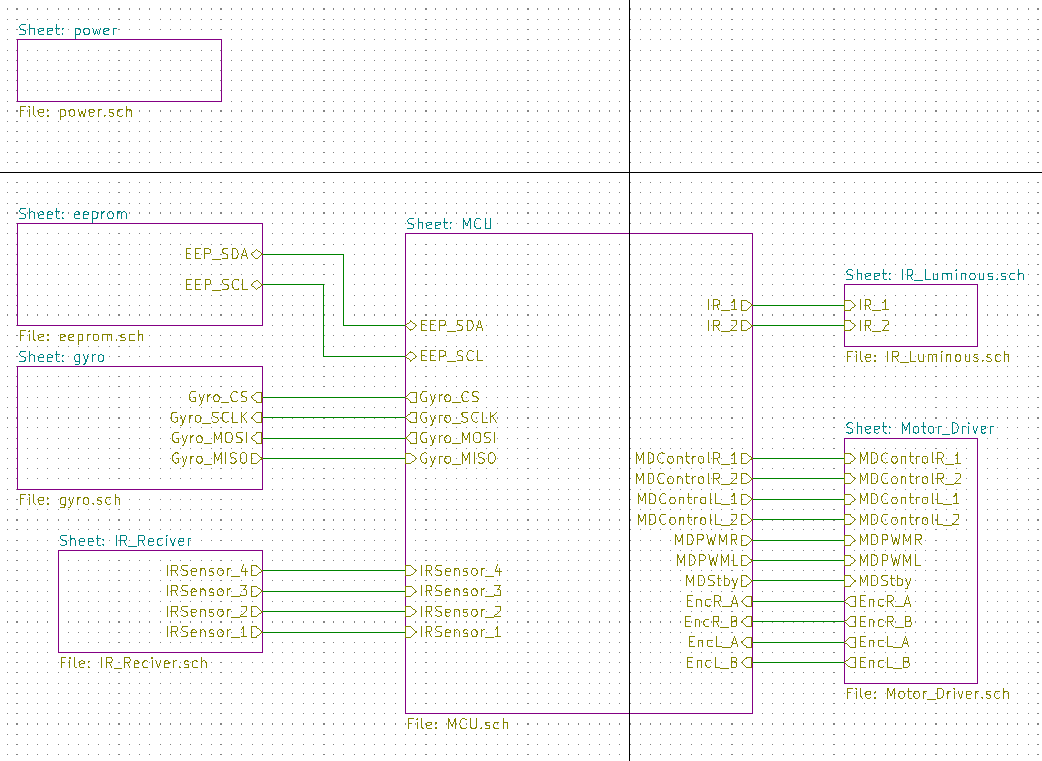Image resolution: width=1042 pixels, height=761 pixels.
Task: Click EncL_B pin label on MCU sheet
Action: tap(712, 663)
